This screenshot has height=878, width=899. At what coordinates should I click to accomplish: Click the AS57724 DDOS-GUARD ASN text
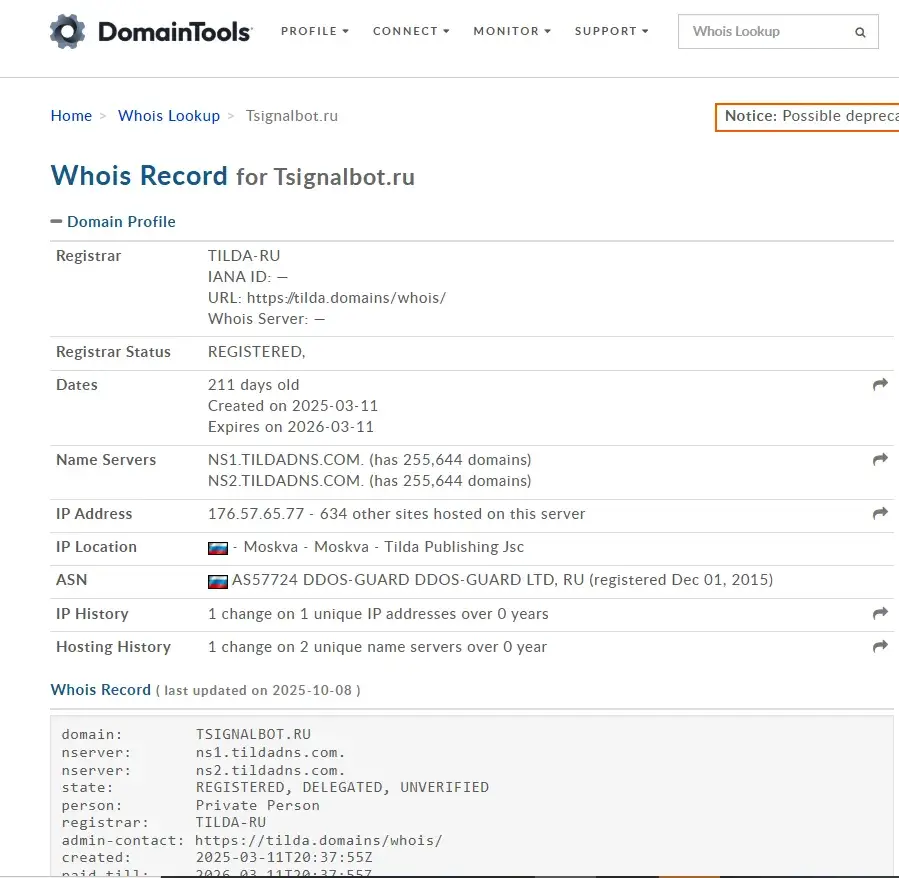pyautogui.click(x=502, y=580)
